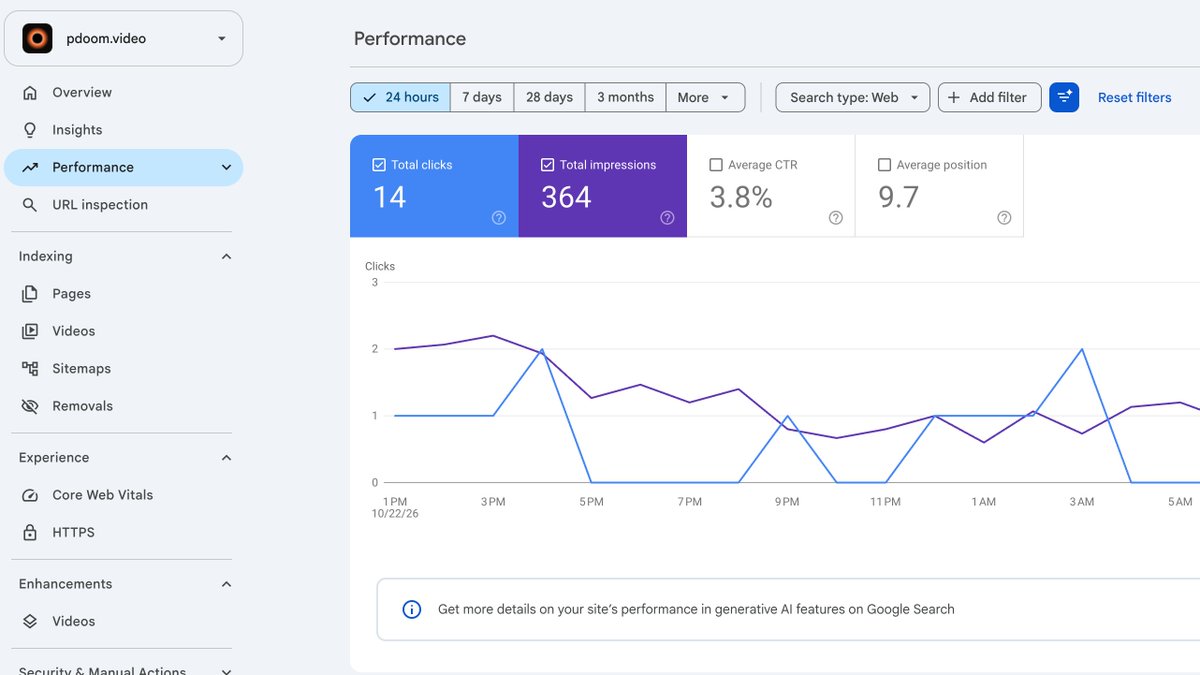1200x675 pixels.
Task: Select the 28 days range
Action: point(549,97)
